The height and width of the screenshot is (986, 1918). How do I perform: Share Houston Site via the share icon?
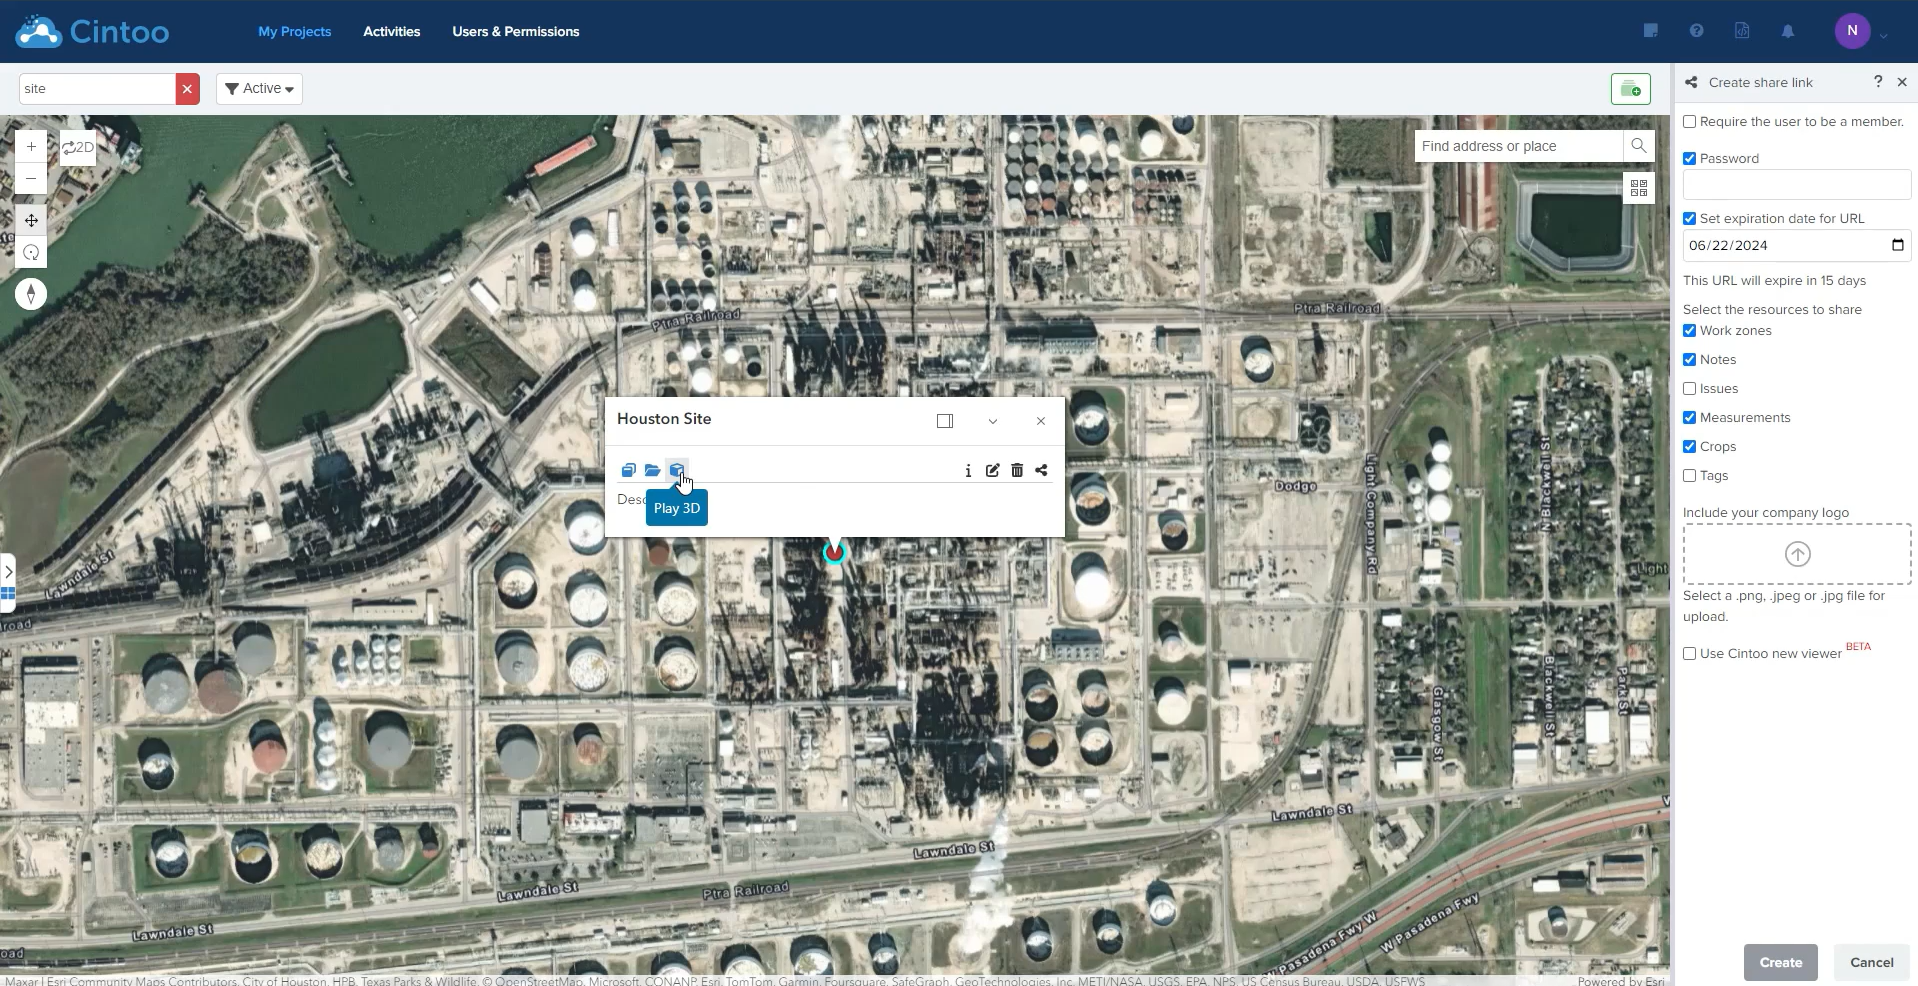pos(1041,470)
